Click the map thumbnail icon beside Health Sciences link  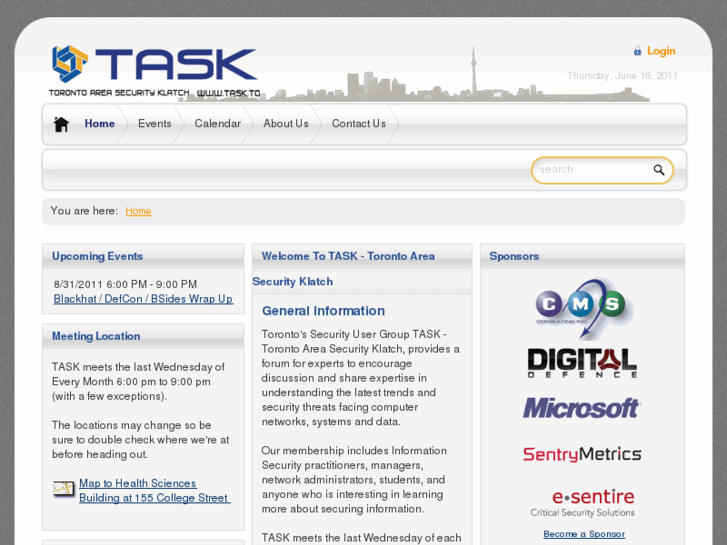(x=64, y=488)
